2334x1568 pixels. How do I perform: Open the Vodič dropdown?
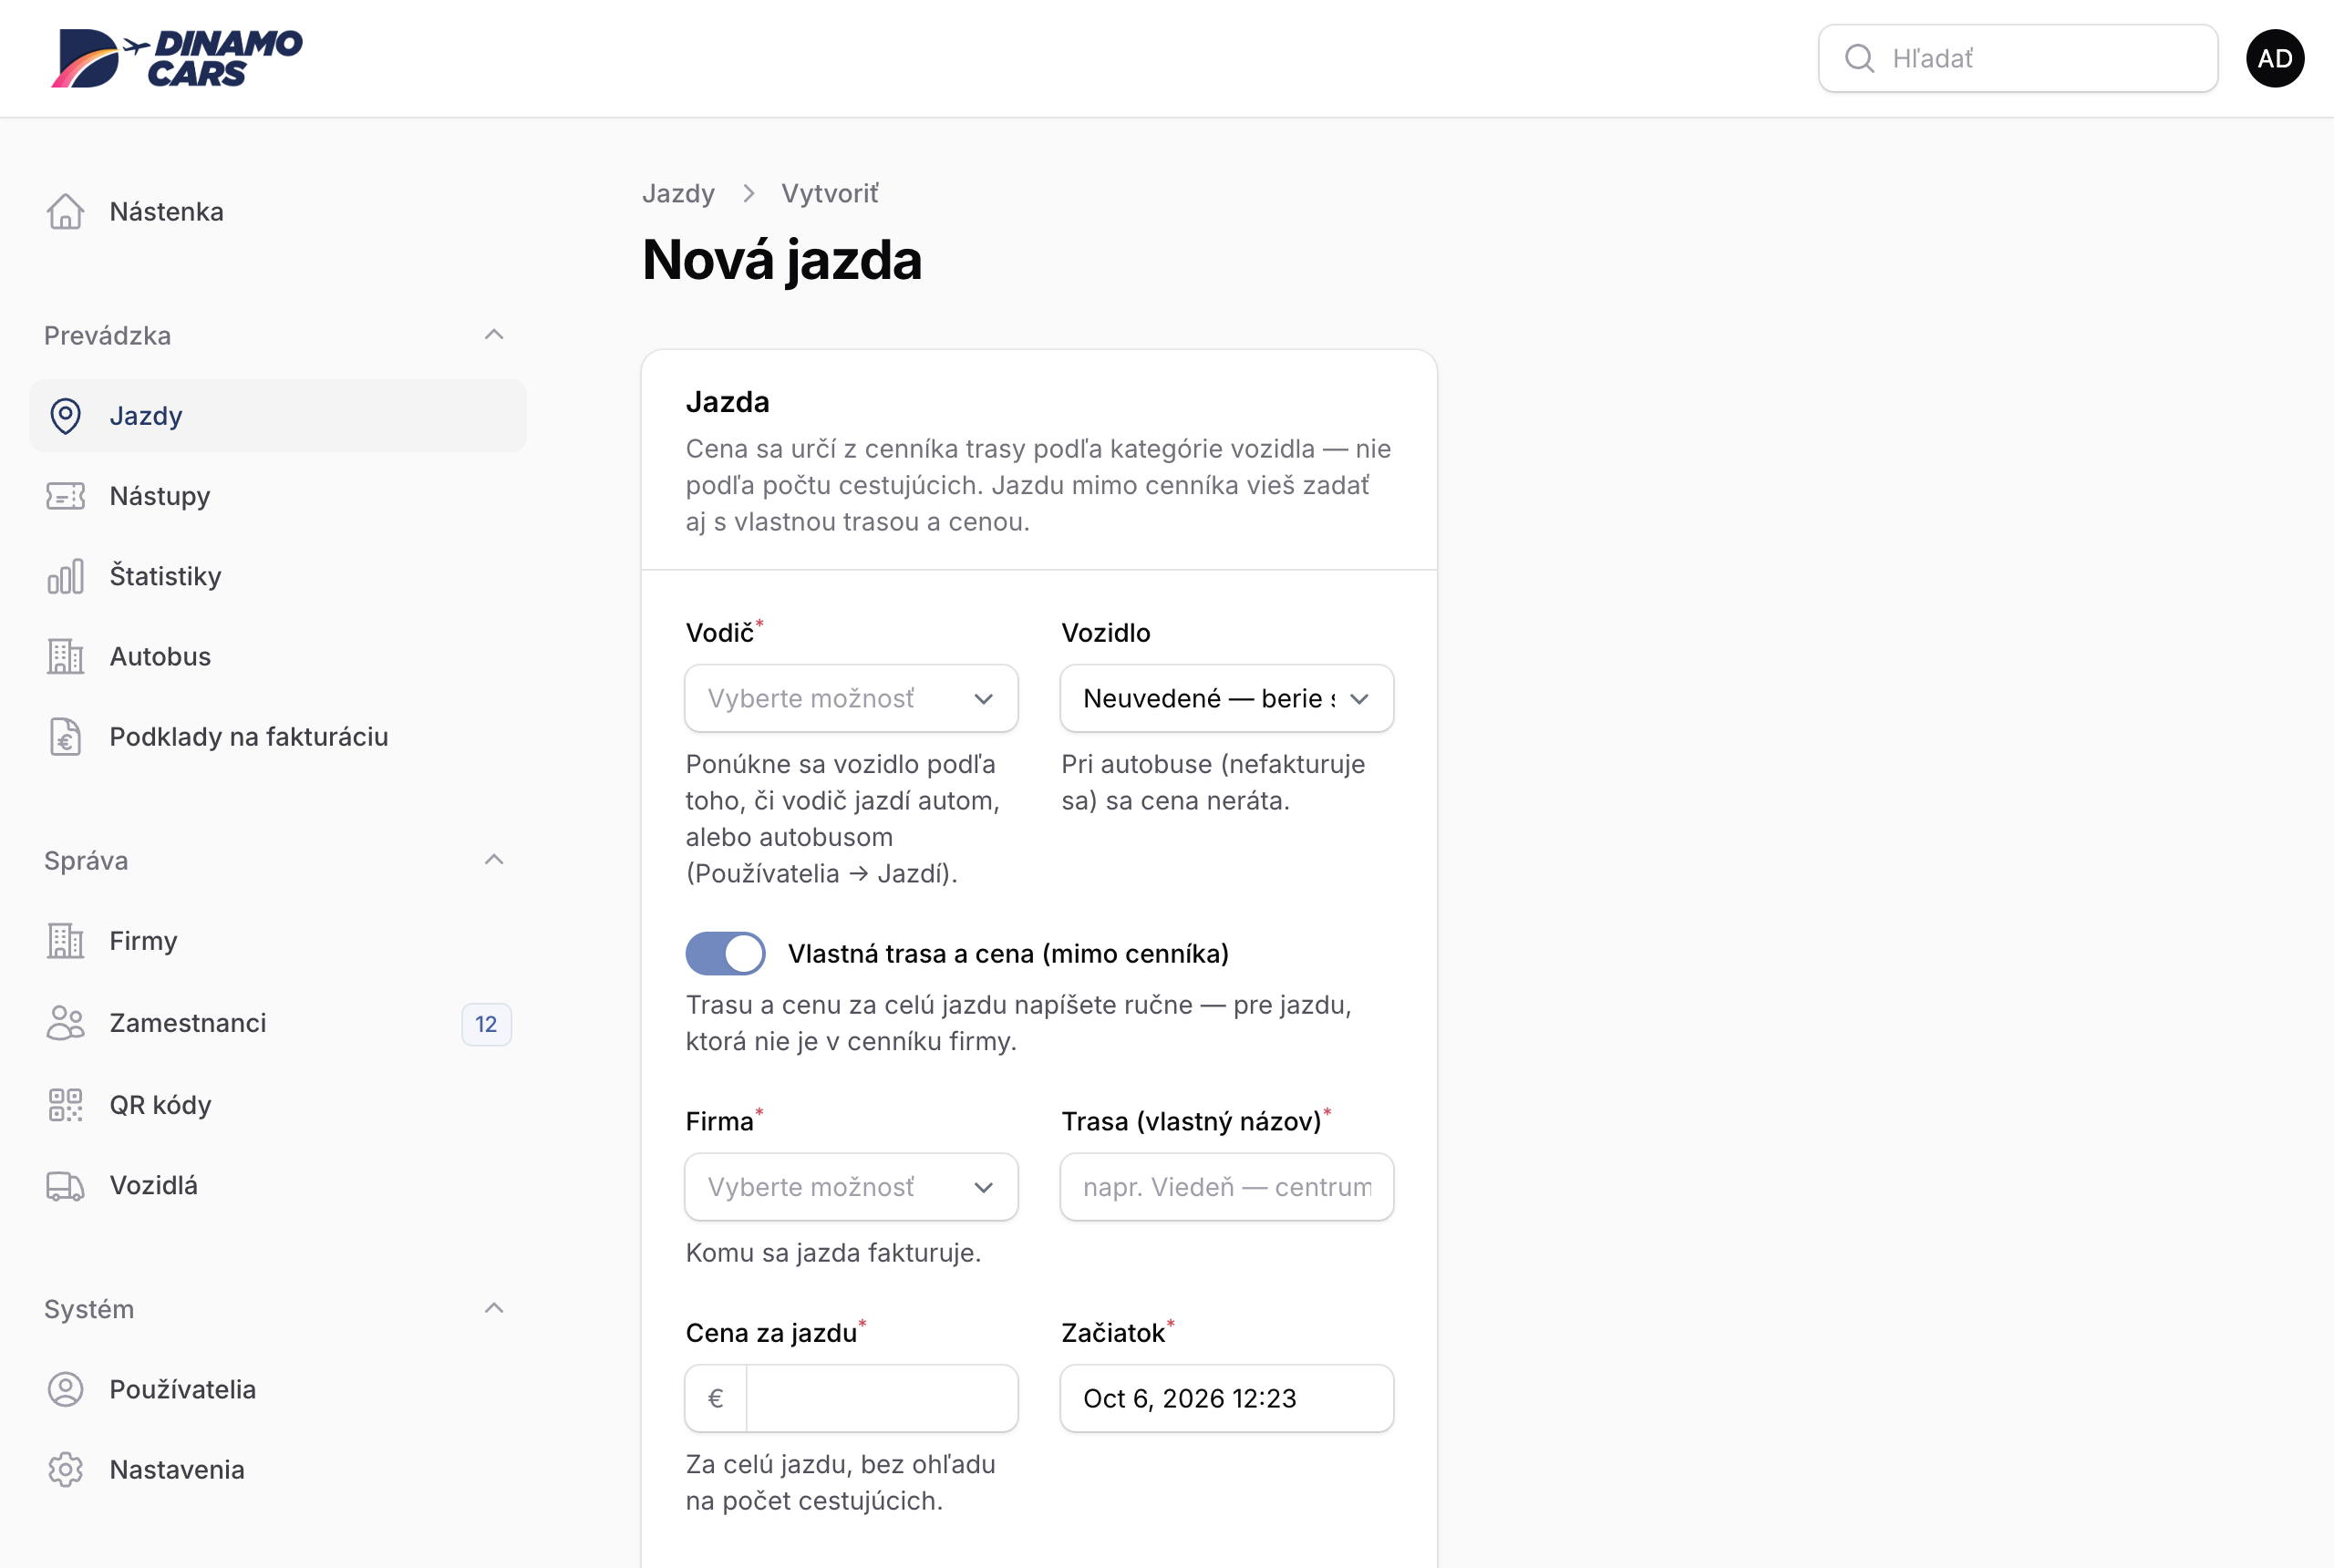coord(851,699)
